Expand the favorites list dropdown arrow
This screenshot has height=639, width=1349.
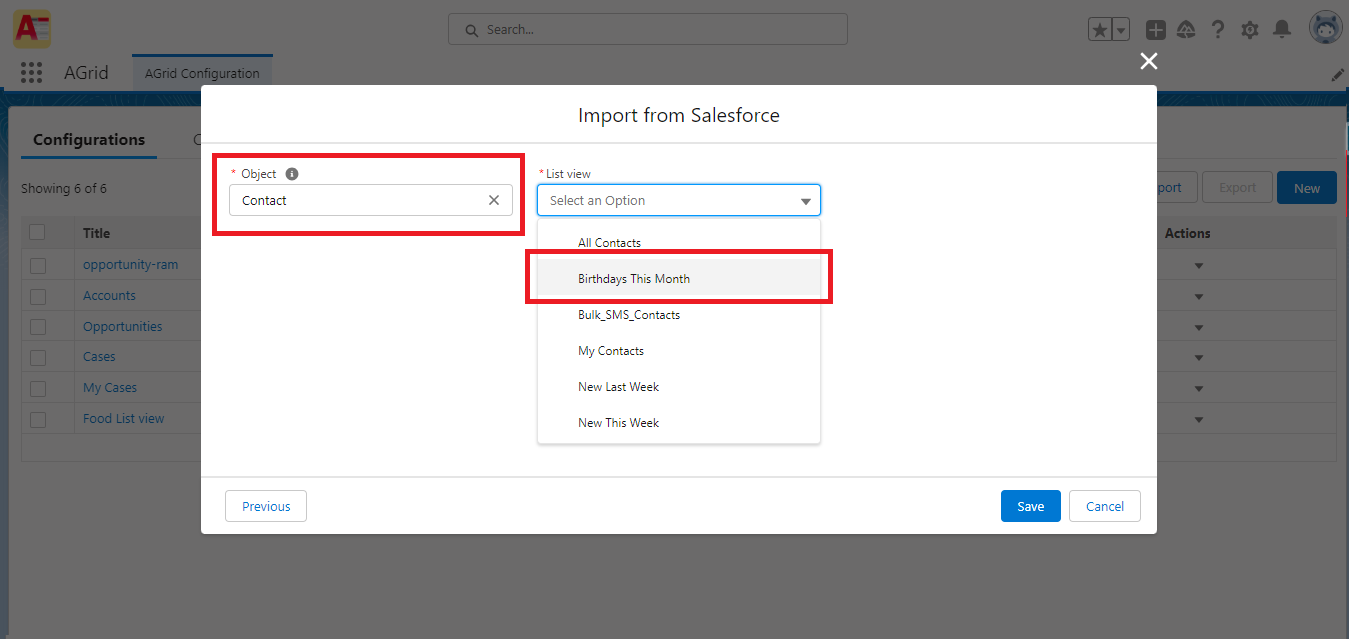(1120, 30)
